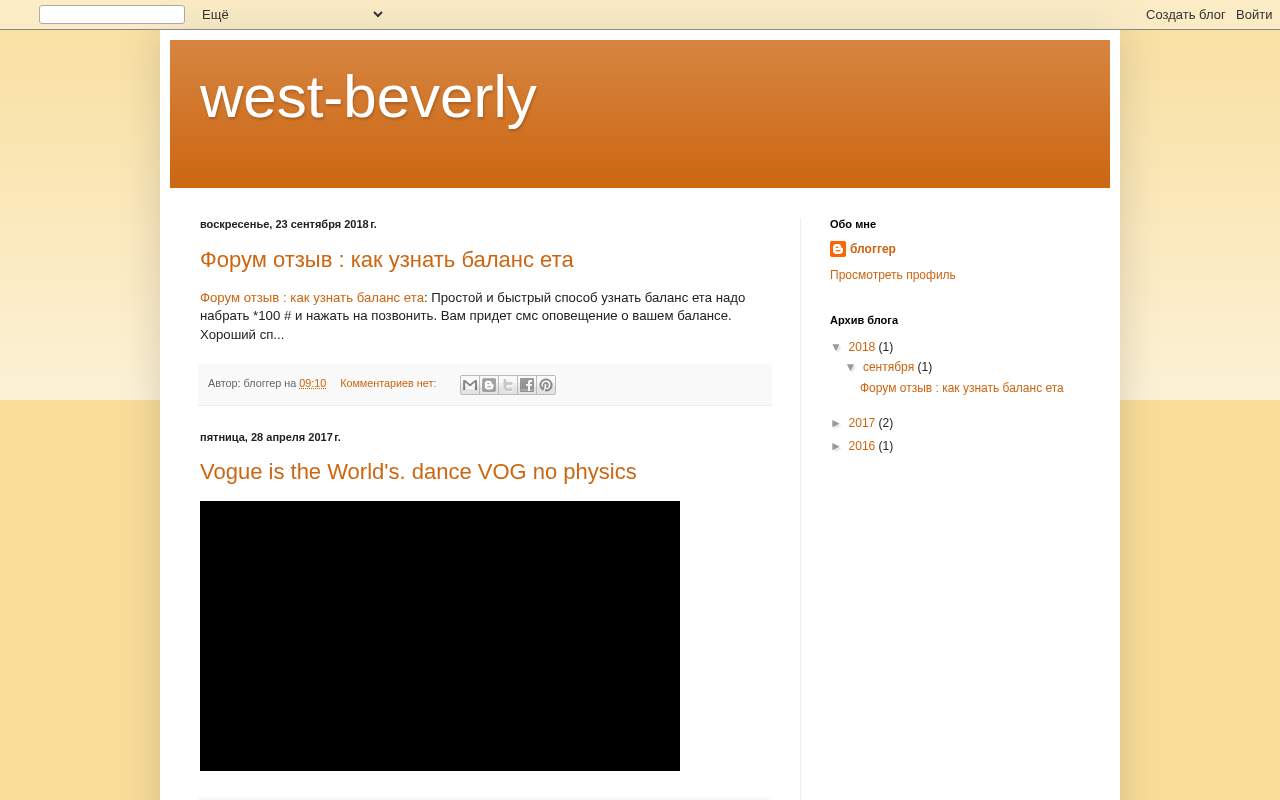Image resolution: width=1280 pixels, height=800 pixels.
Task: Open archived post Форум отзыв in sidebar
Action: point(962,388)
